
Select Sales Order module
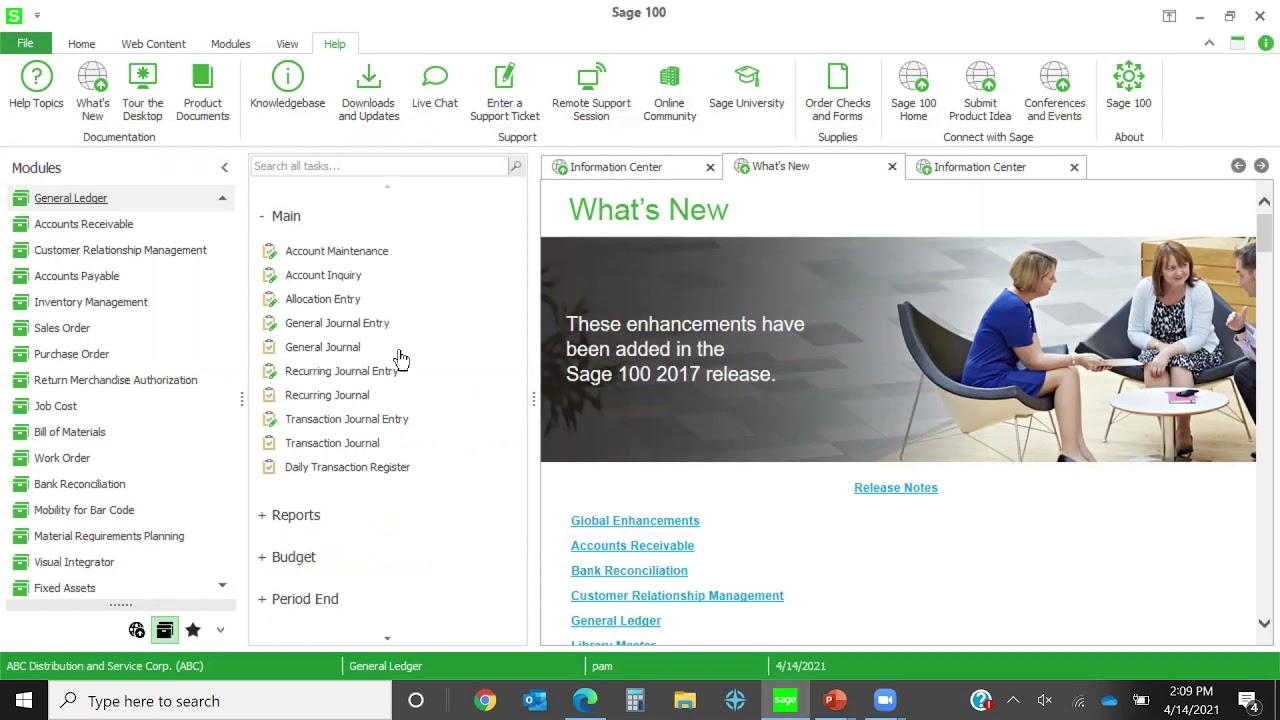coord(61,328)
